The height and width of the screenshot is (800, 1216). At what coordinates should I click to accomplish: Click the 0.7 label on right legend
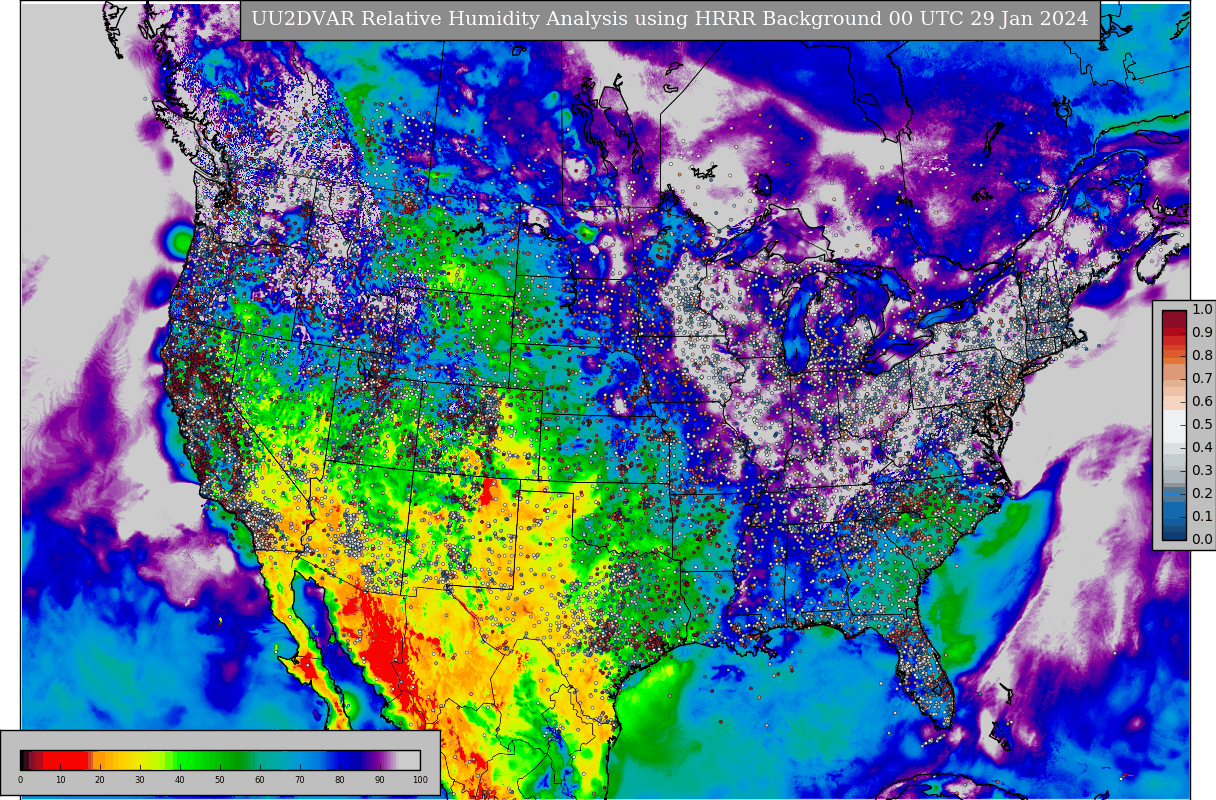point(1202,379)
